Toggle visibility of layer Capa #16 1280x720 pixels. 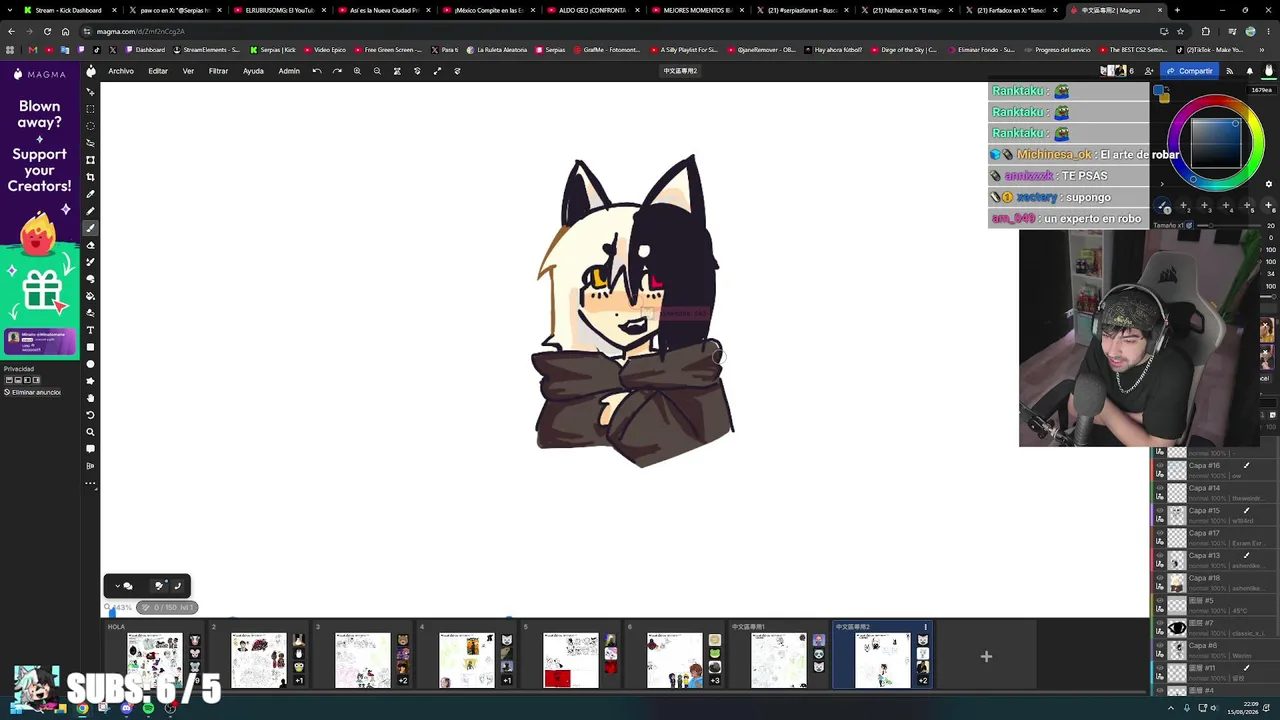point(1160,466)
